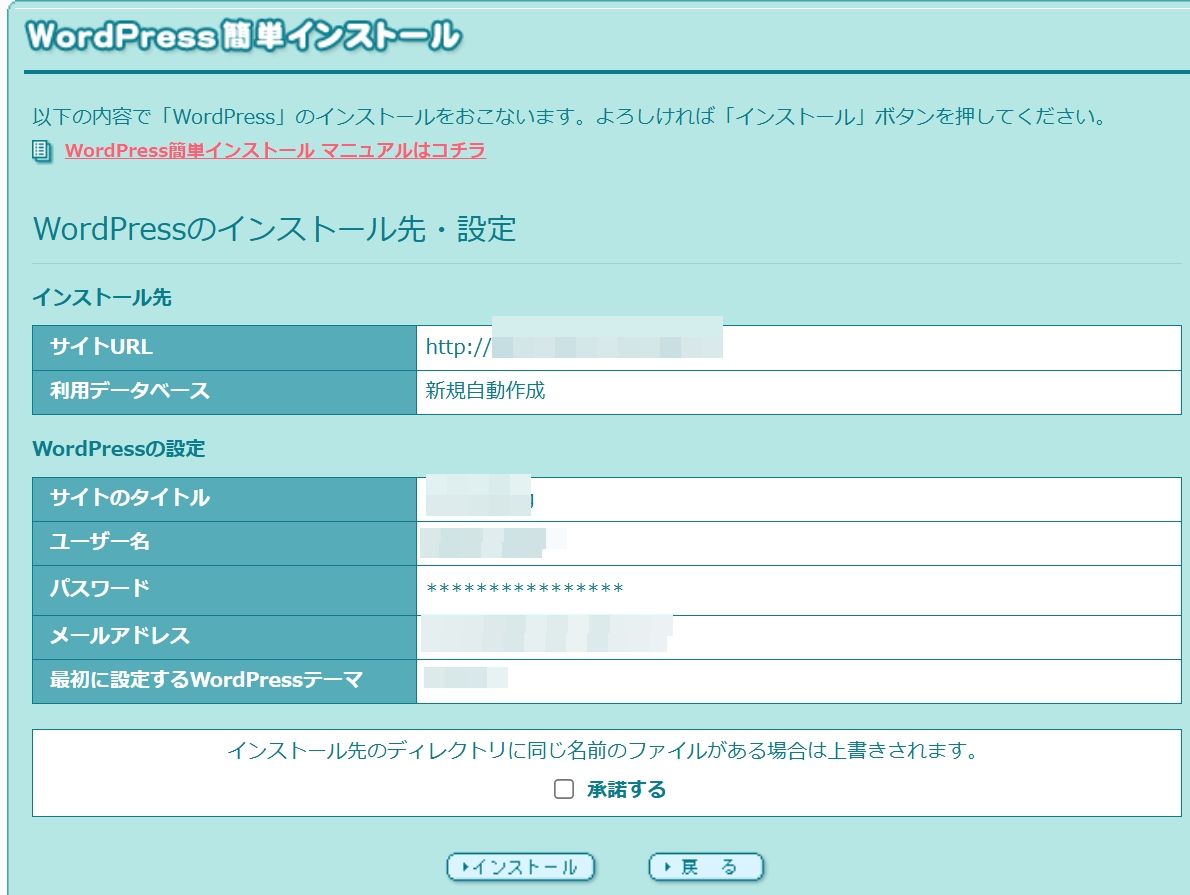Click the サイトのタイトル label cell
This screenshot has height=895, width=1190.
pyautogui.click(x=225, y=499)
